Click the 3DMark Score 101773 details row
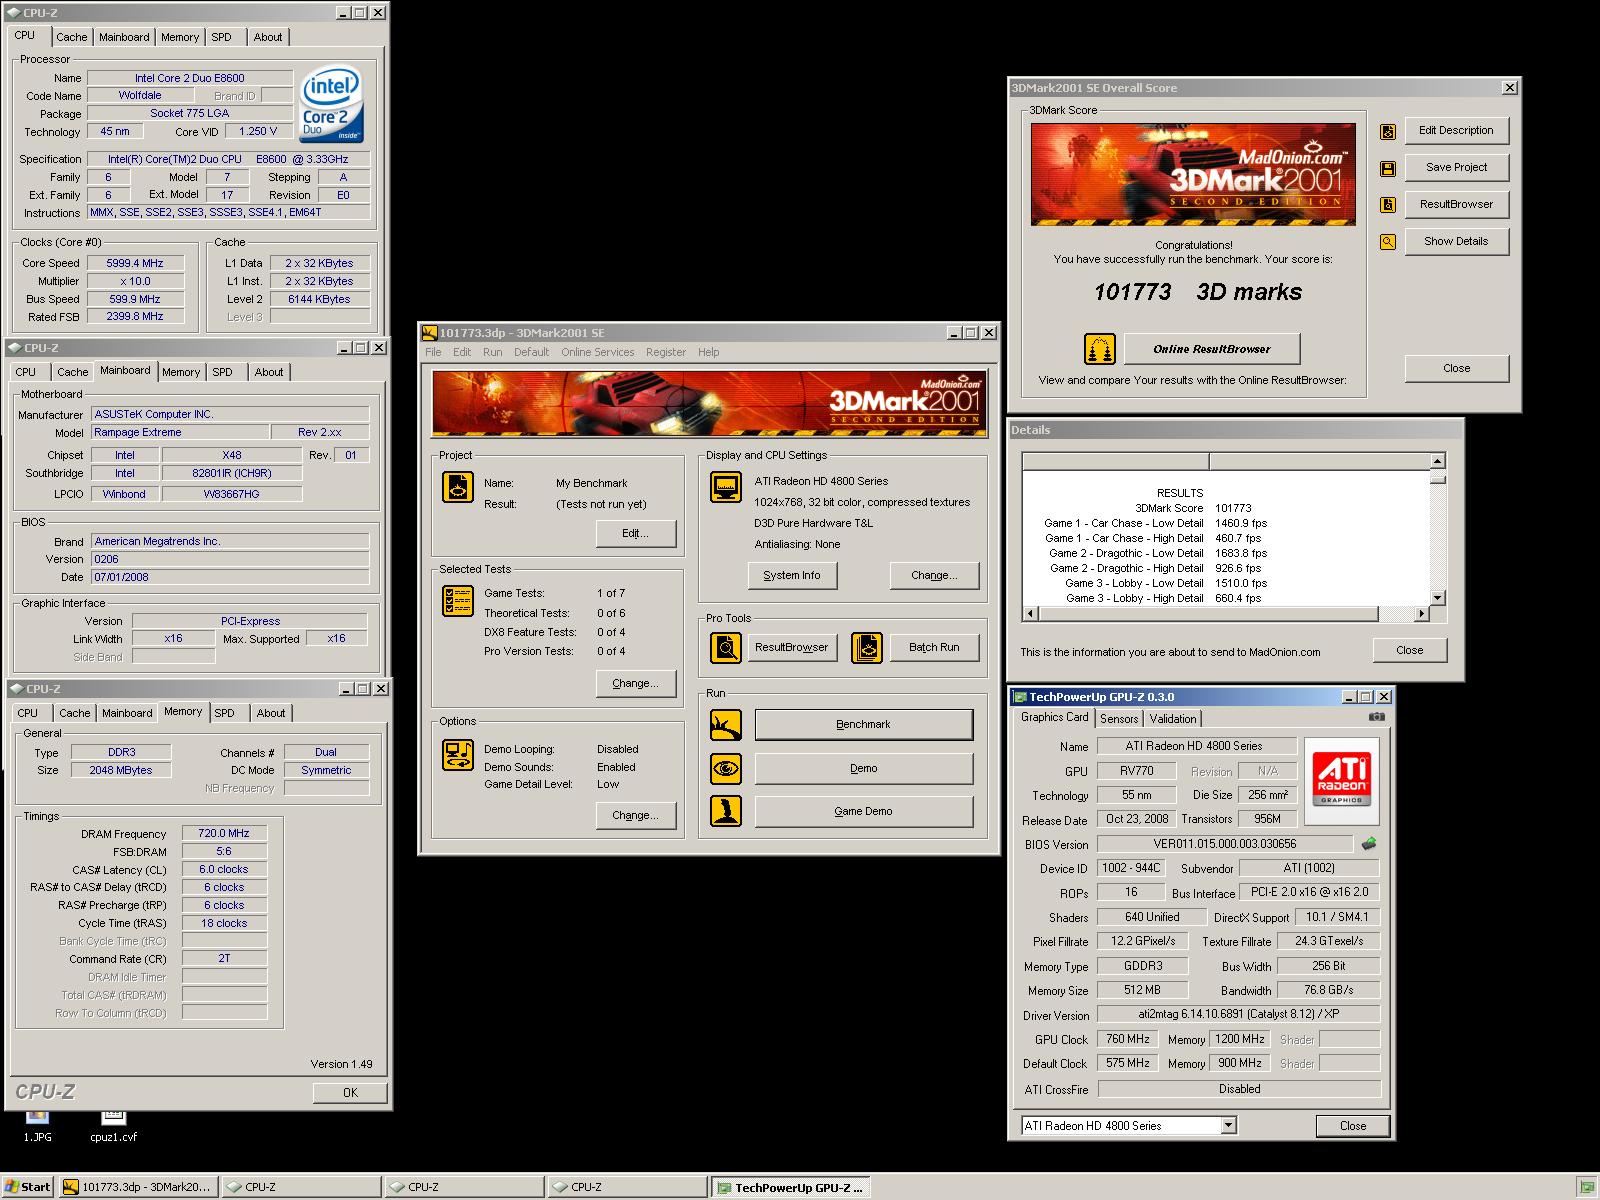This screenshot has height=1200, width=1600. [x=1193, y=508]
